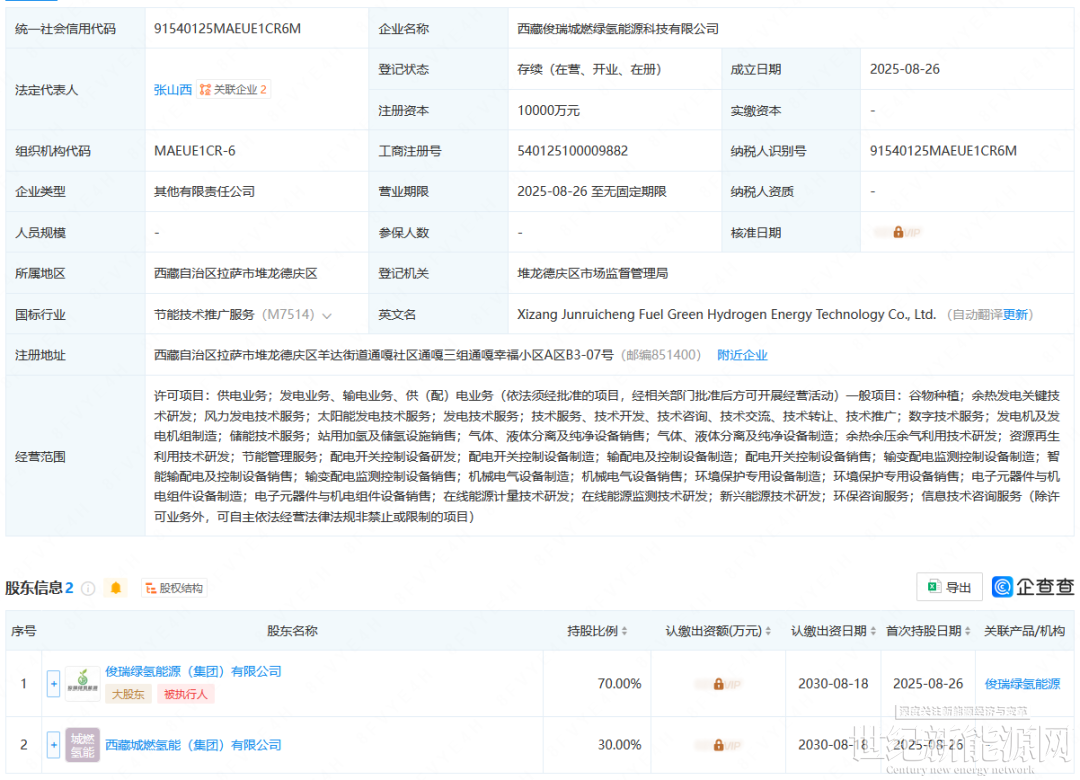Expand the 国标行业 industry chevron
The width and height of the screenshot is (1080, 780).
point(327,315)
